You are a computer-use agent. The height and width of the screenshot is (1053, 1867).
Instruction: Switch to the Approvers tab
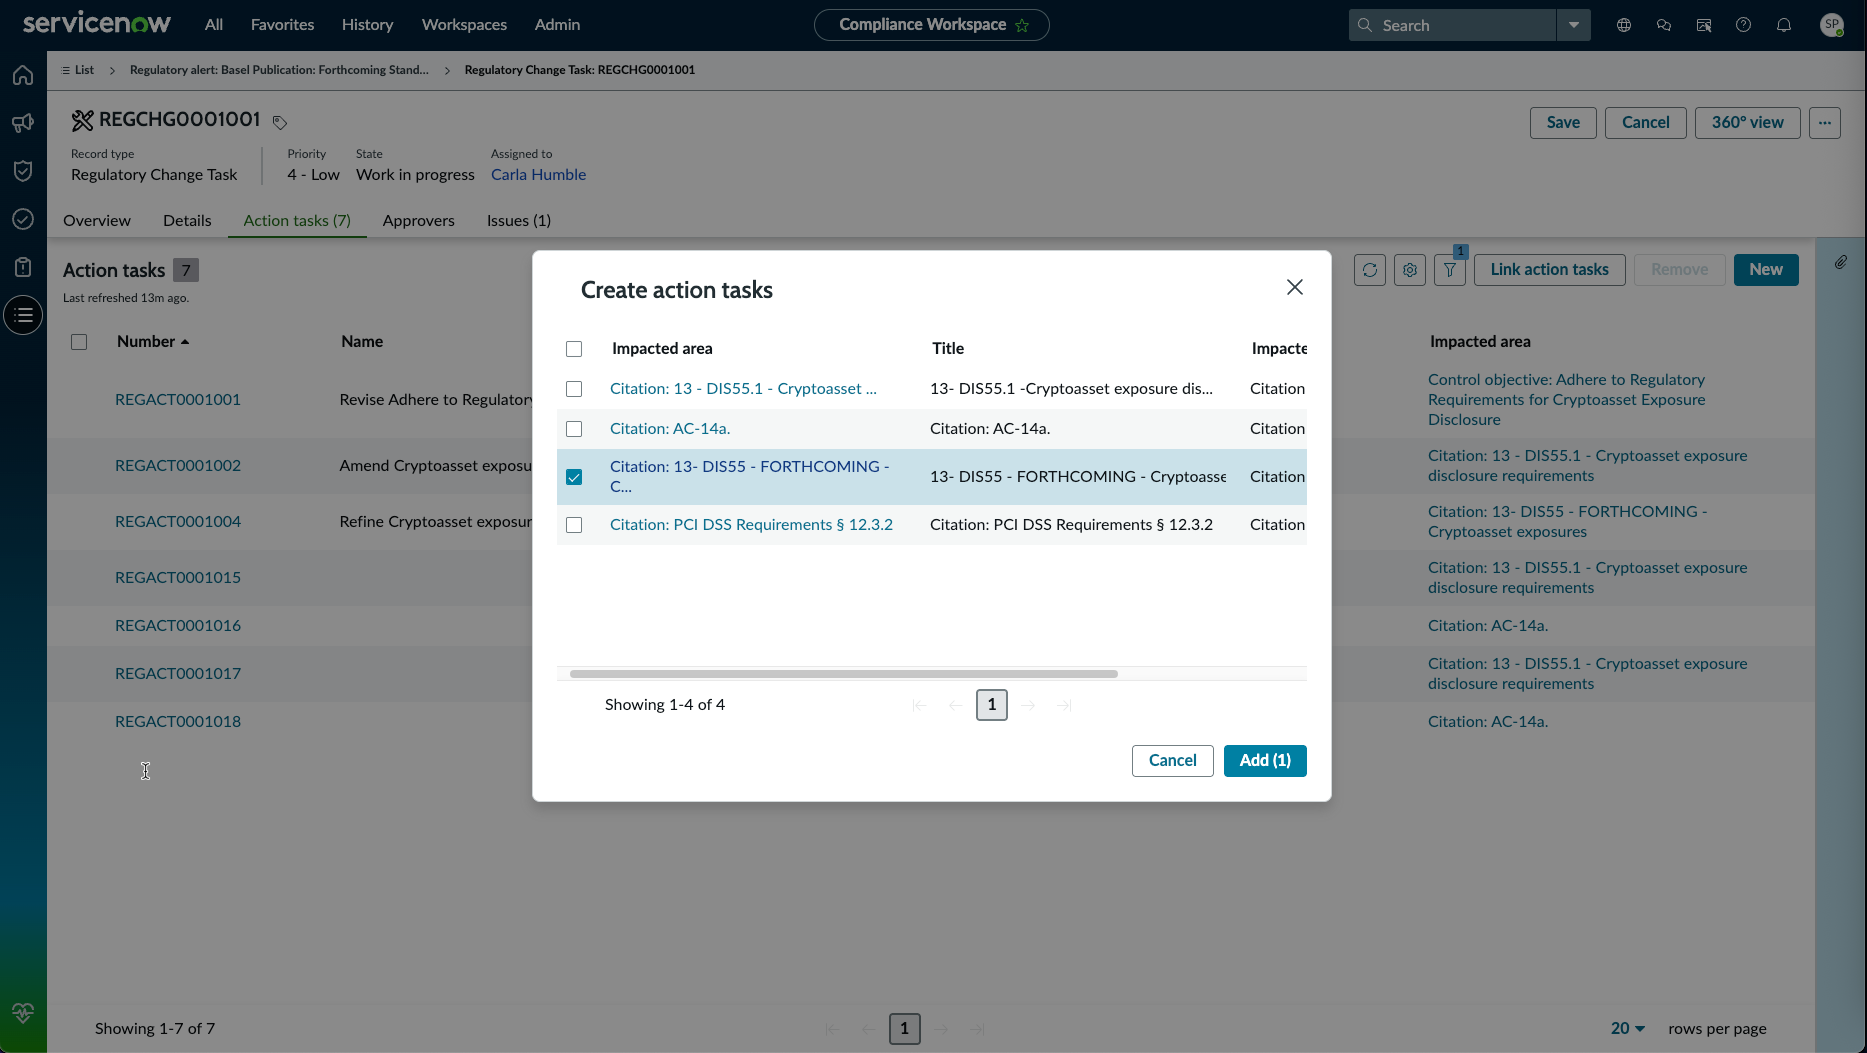coord(418,221)
